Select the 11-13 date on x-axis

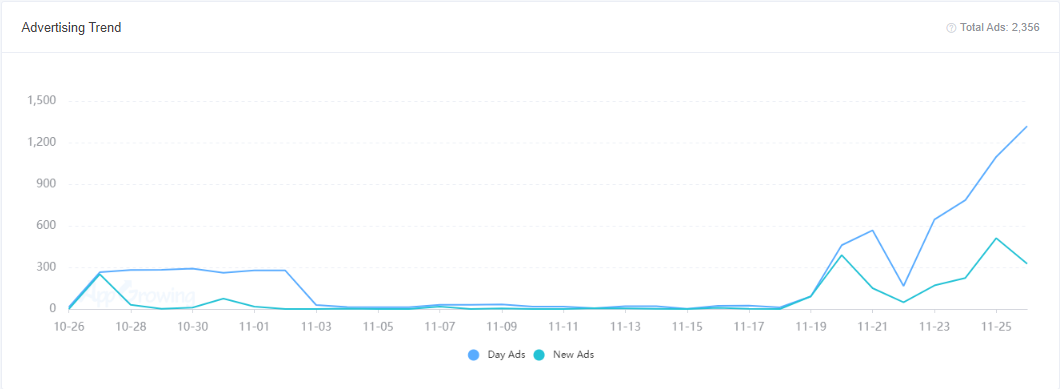pyautogui.click(x=625, y=327)
